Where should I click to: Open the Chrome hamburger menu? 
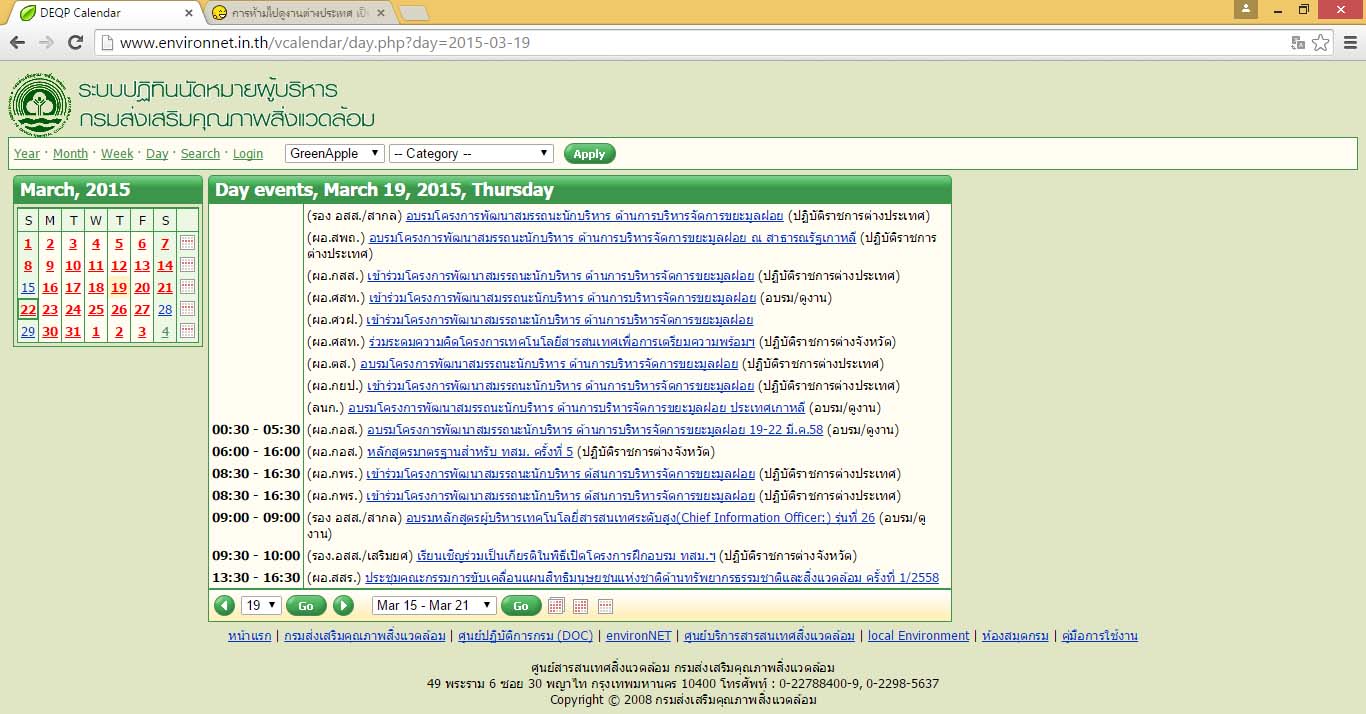click(1350, 43)
